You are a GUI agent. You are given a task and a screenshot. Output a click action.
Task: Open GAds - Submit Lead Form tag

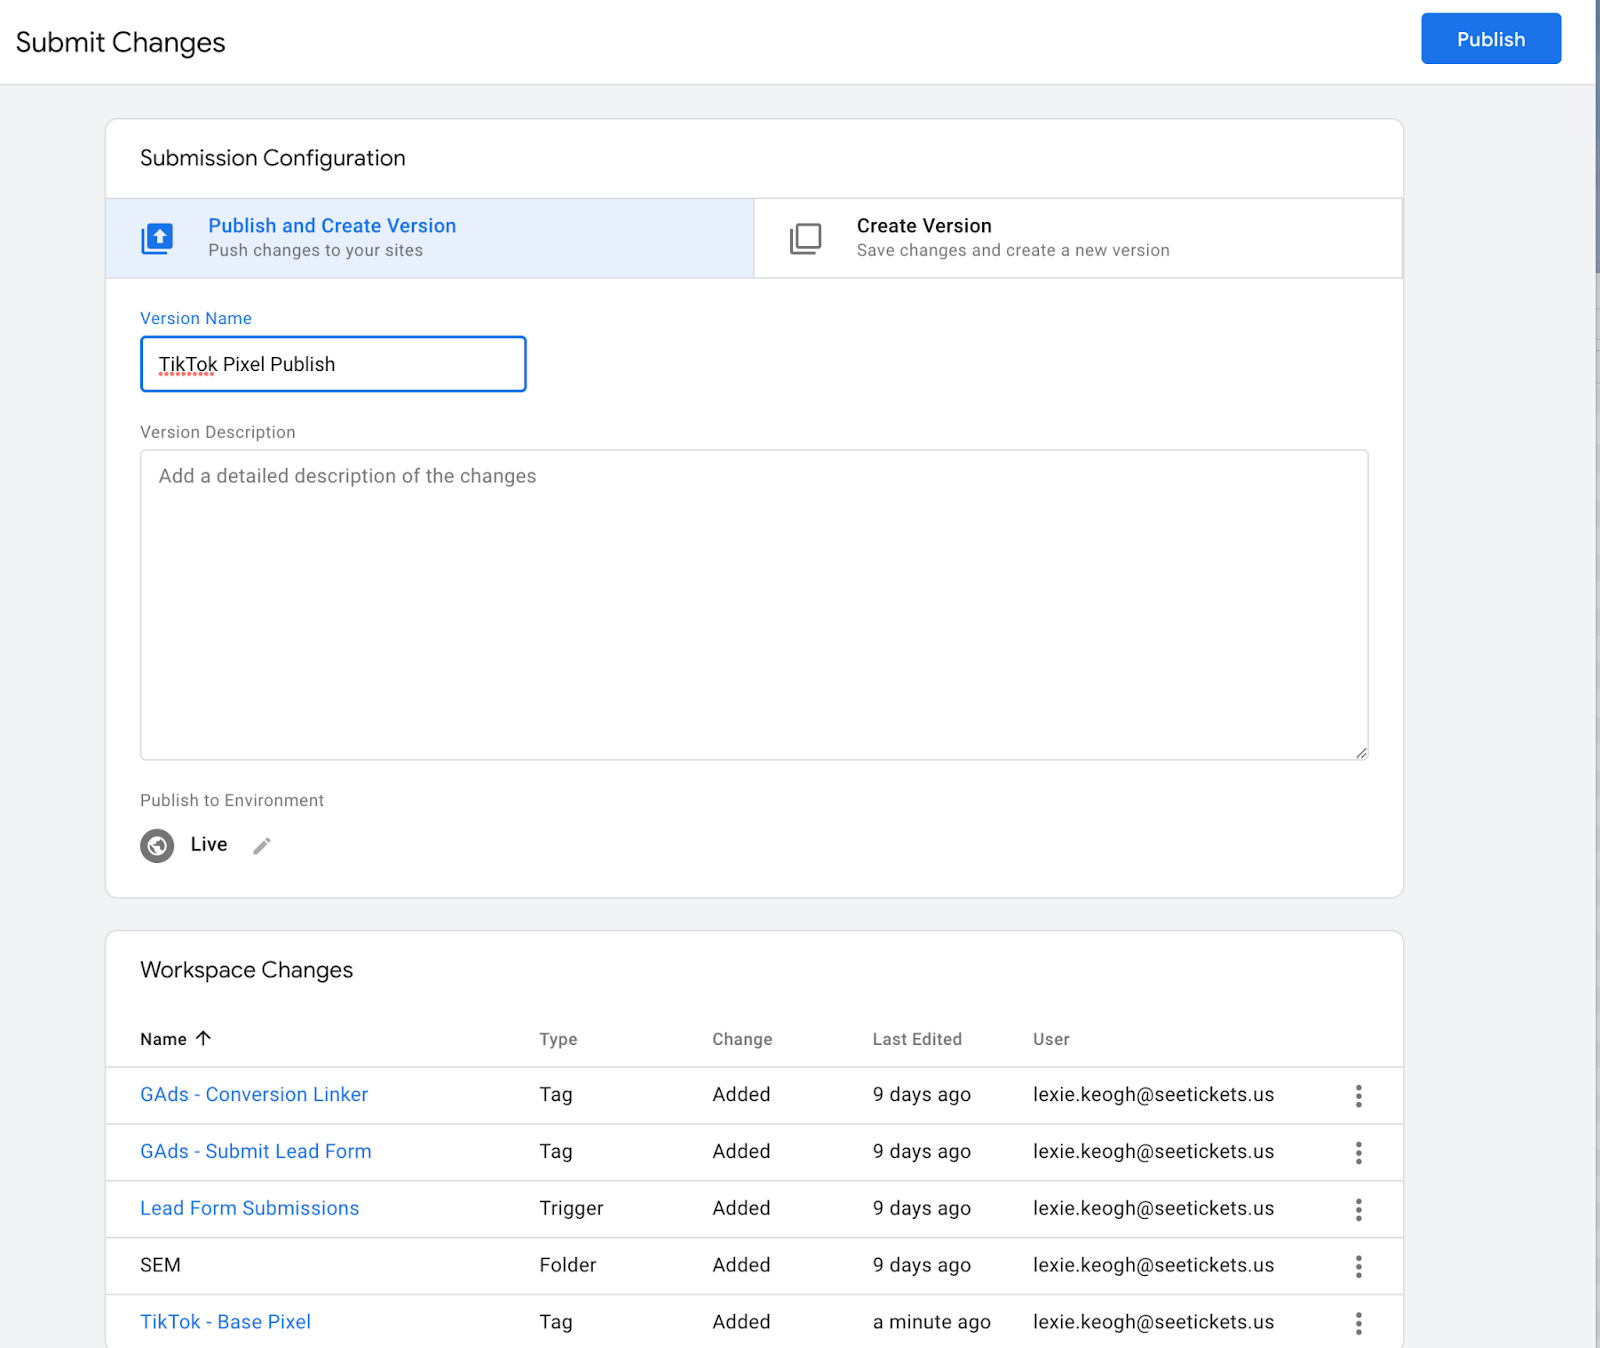pos(256,1151)
